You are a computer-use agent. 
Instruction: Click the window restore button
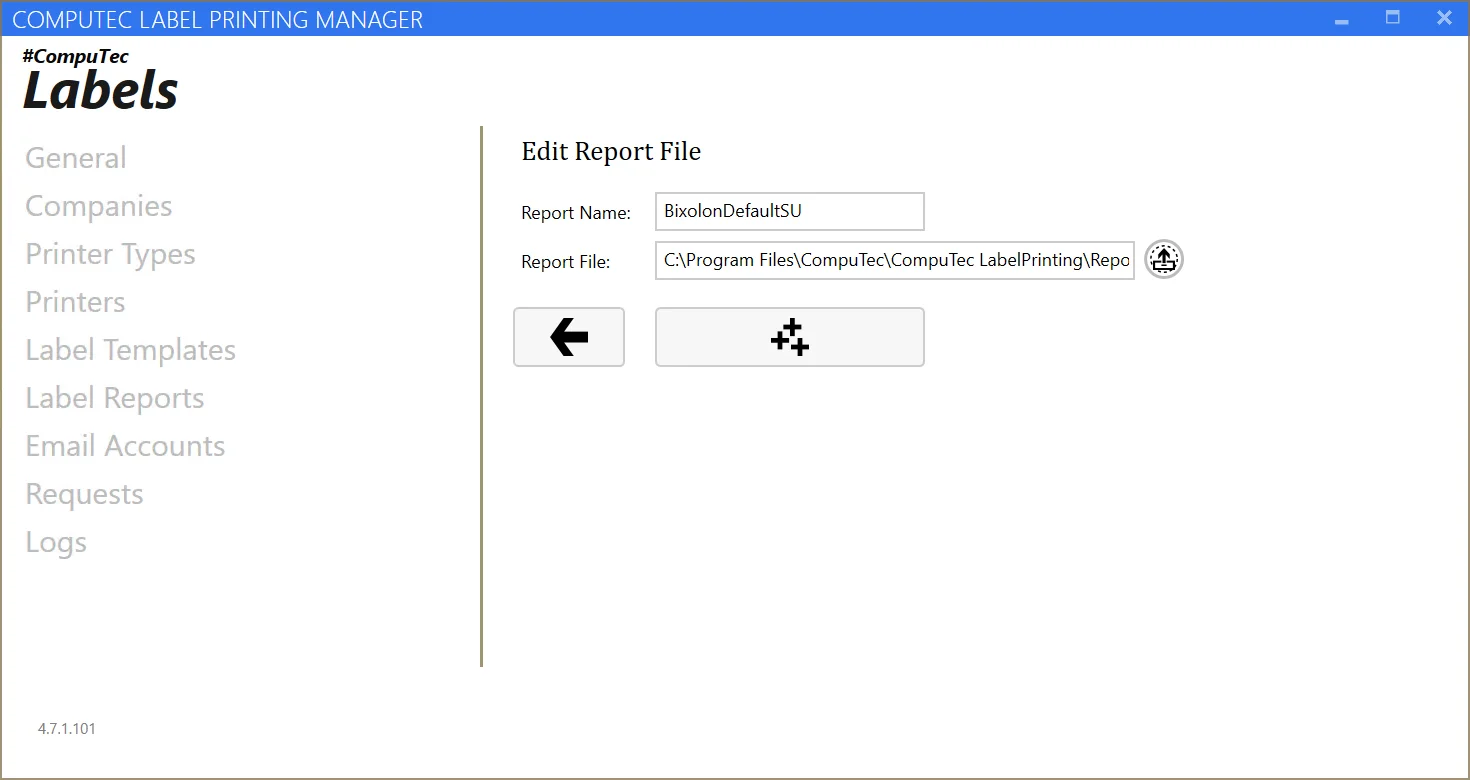[1393, 17]
